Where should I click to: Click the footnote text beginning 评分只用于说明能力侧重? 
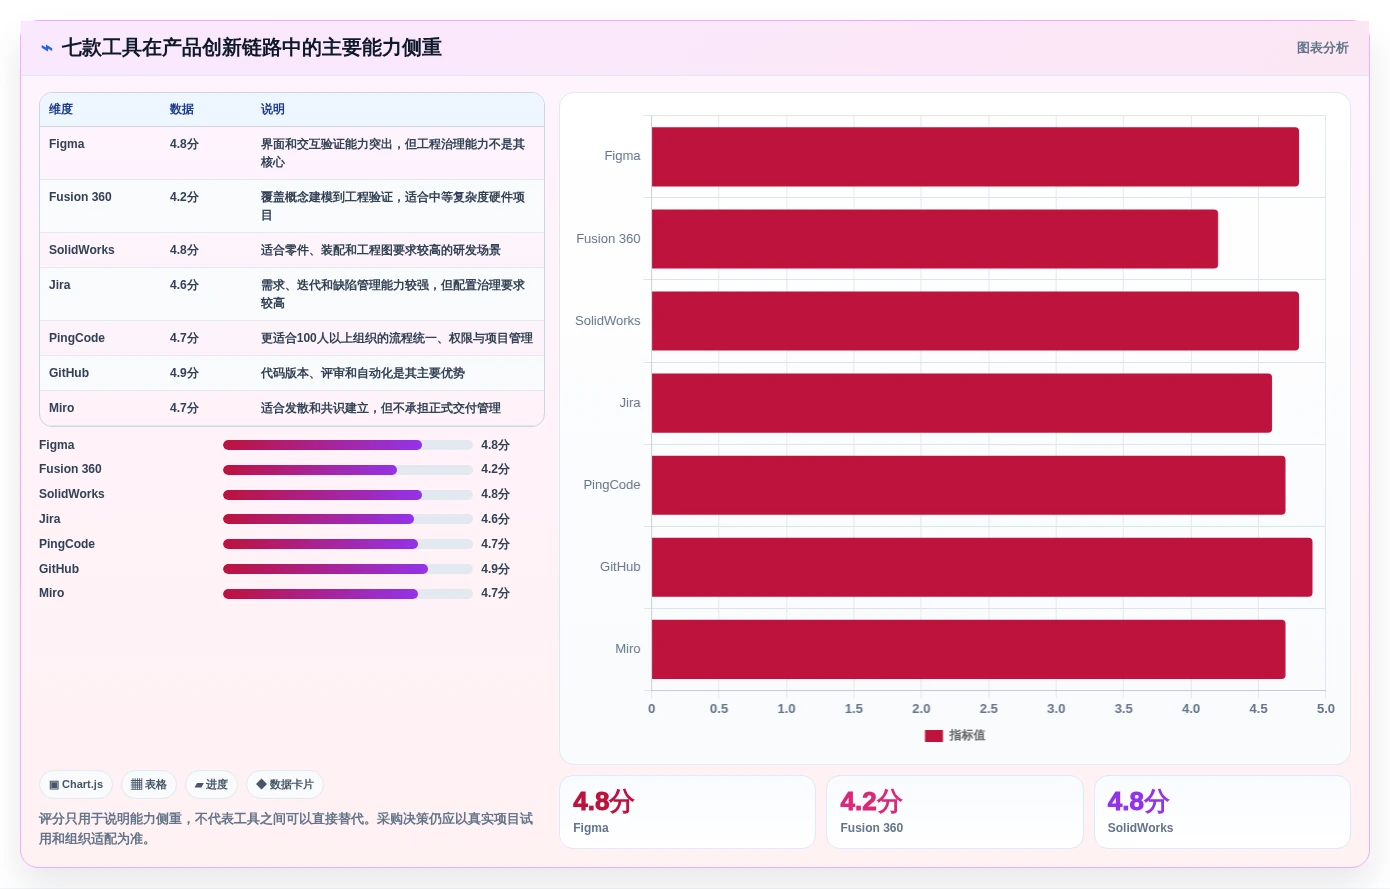[x=286, y=829]
